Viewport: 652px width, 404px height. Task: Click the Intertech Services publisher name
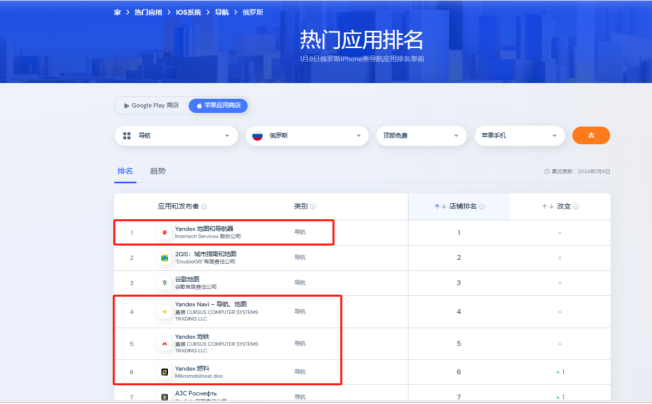pyautogui.click(x=208, y=236)
